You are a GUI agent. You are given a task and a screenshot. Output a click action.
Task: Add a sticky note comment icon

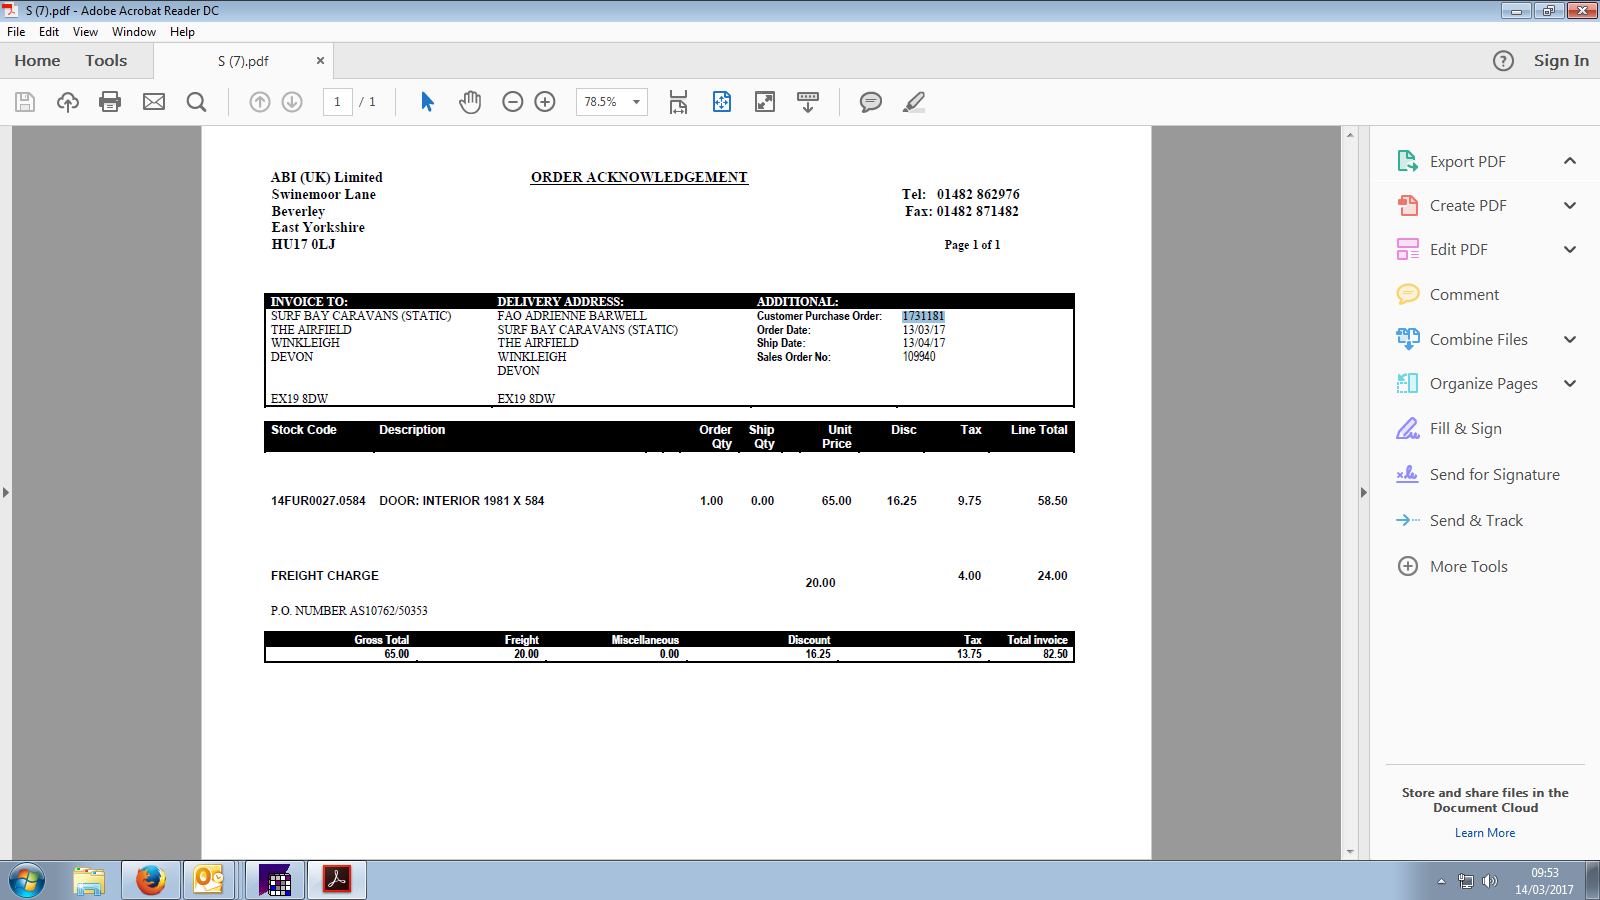click(871, 102)
